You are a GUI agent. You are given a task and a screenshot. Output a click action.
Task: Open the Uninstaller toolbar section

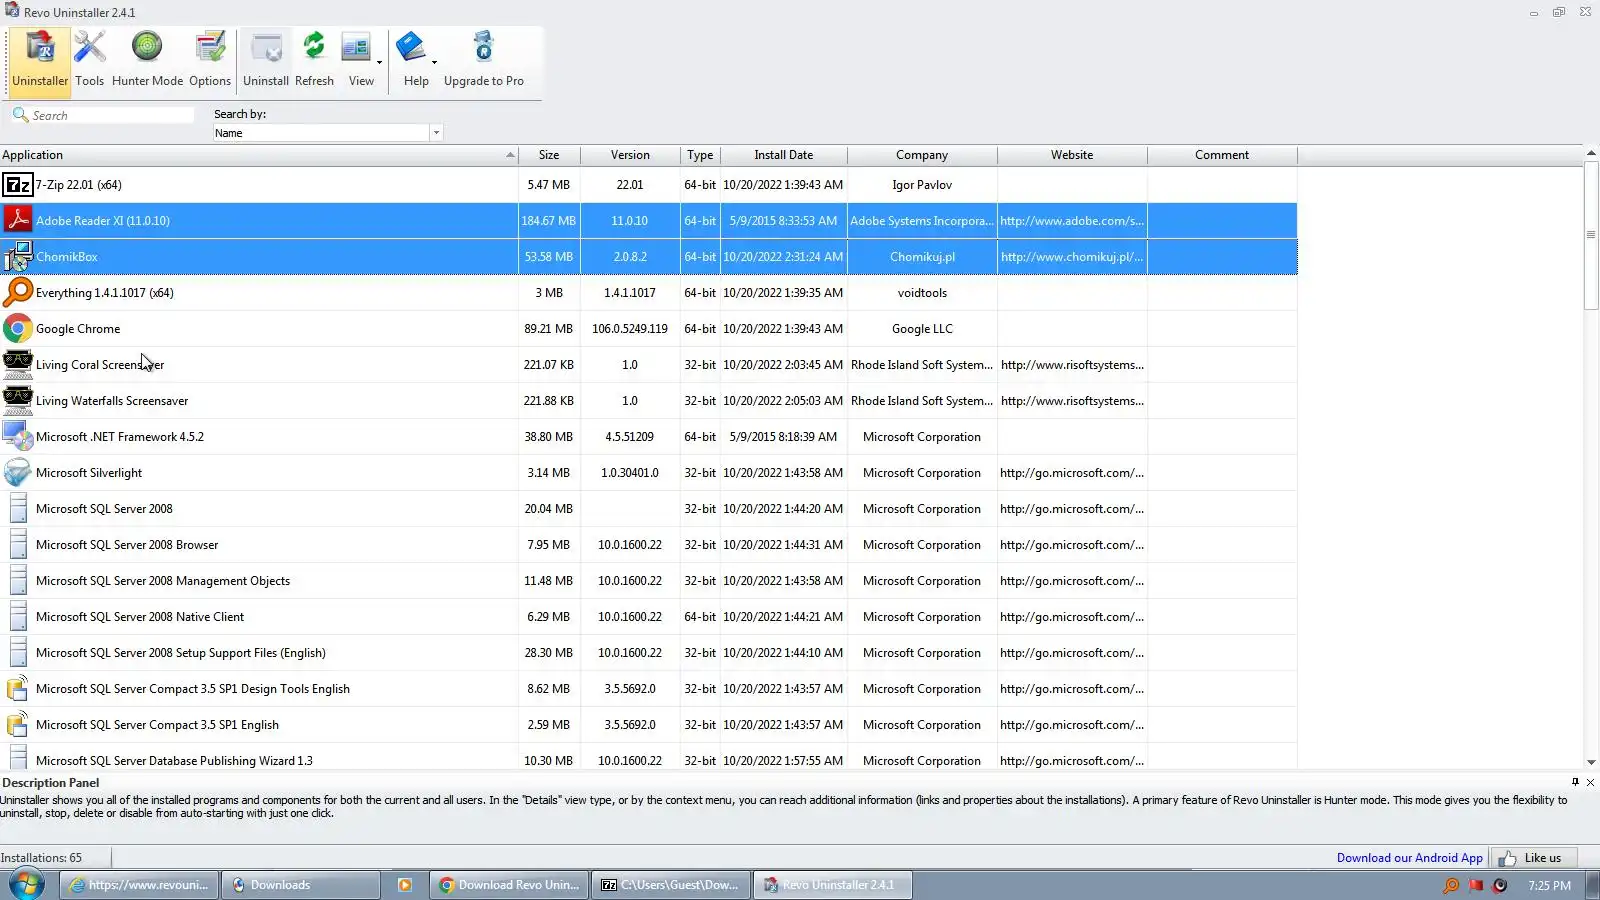tap(40, 61)
